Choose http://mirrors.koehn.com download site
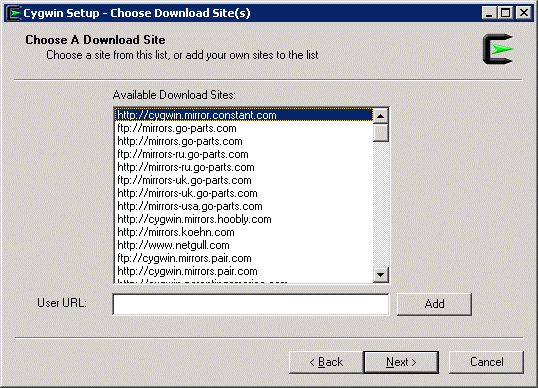Image resolution: width=538 pixels, height=388 pixels. point(244,233)
